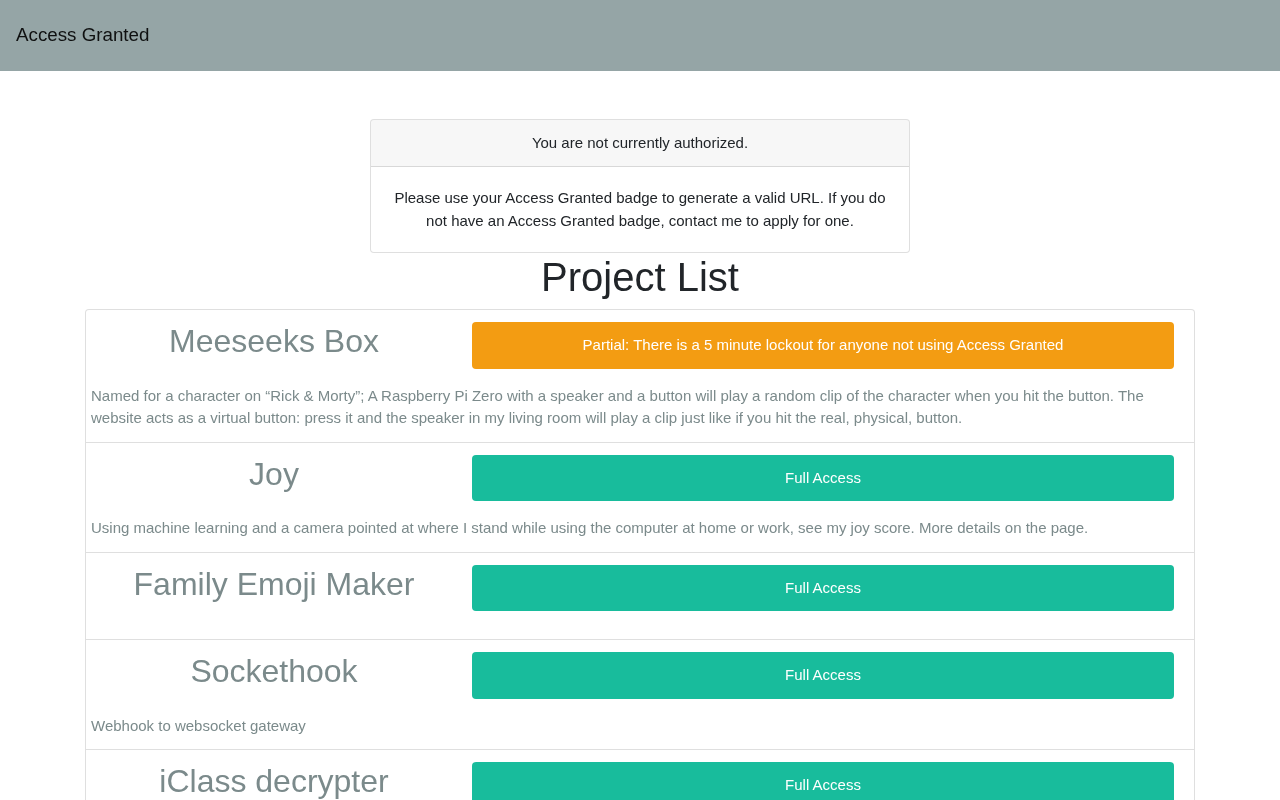
Task: Launch Family Emoji Maker via Full Access button
Action: 822,588
